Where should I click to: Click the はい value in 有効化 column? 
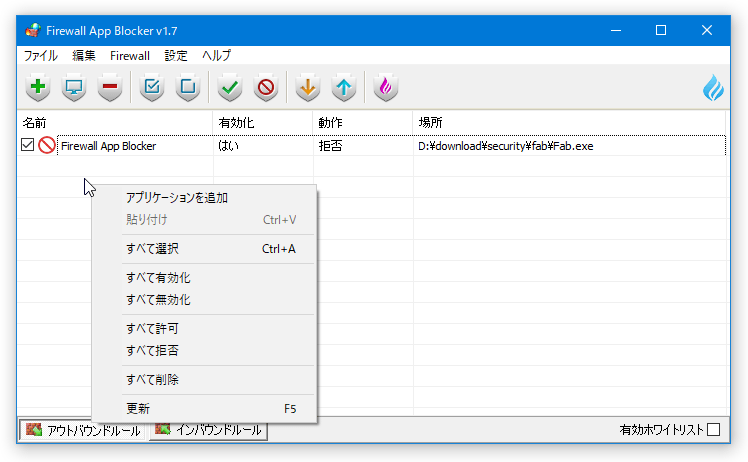[228, 146]
